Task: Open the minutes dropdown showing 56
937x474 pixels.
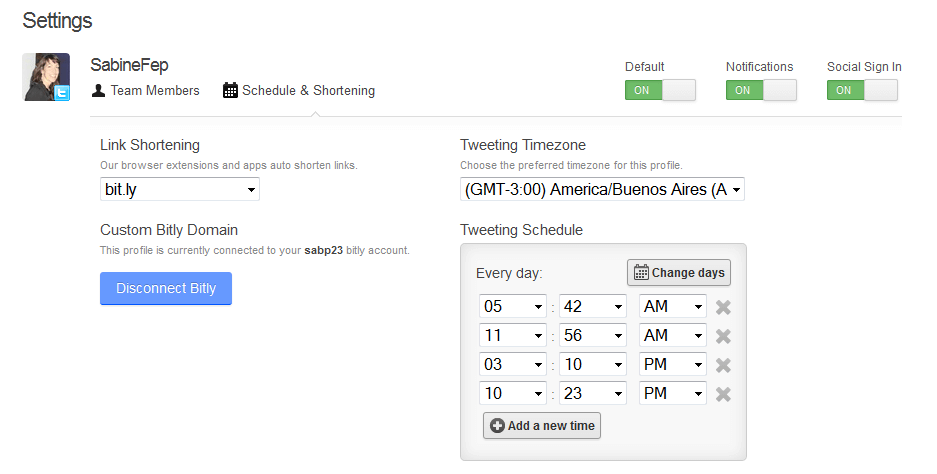Action: coord(593,335)
